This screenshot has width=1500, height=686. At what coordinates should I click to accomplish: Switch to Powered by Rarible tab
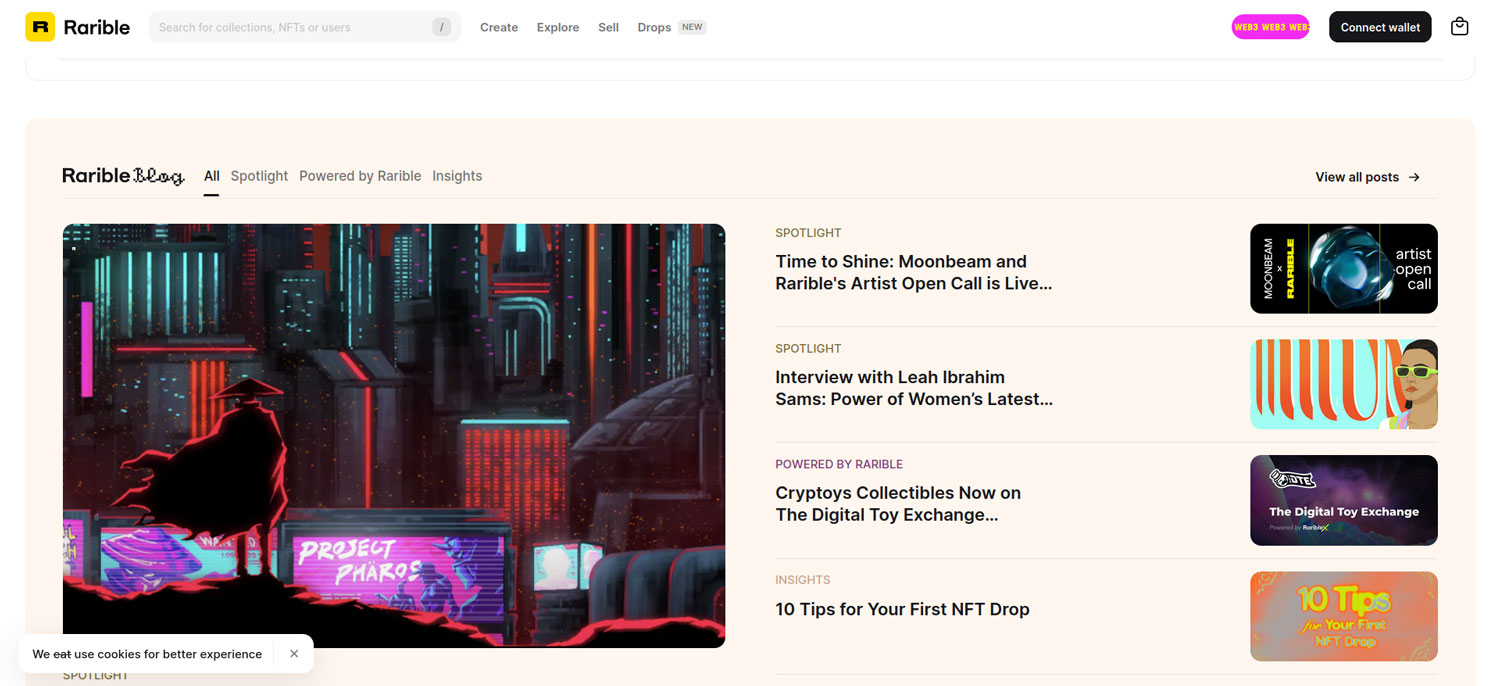tap(360, 176)
